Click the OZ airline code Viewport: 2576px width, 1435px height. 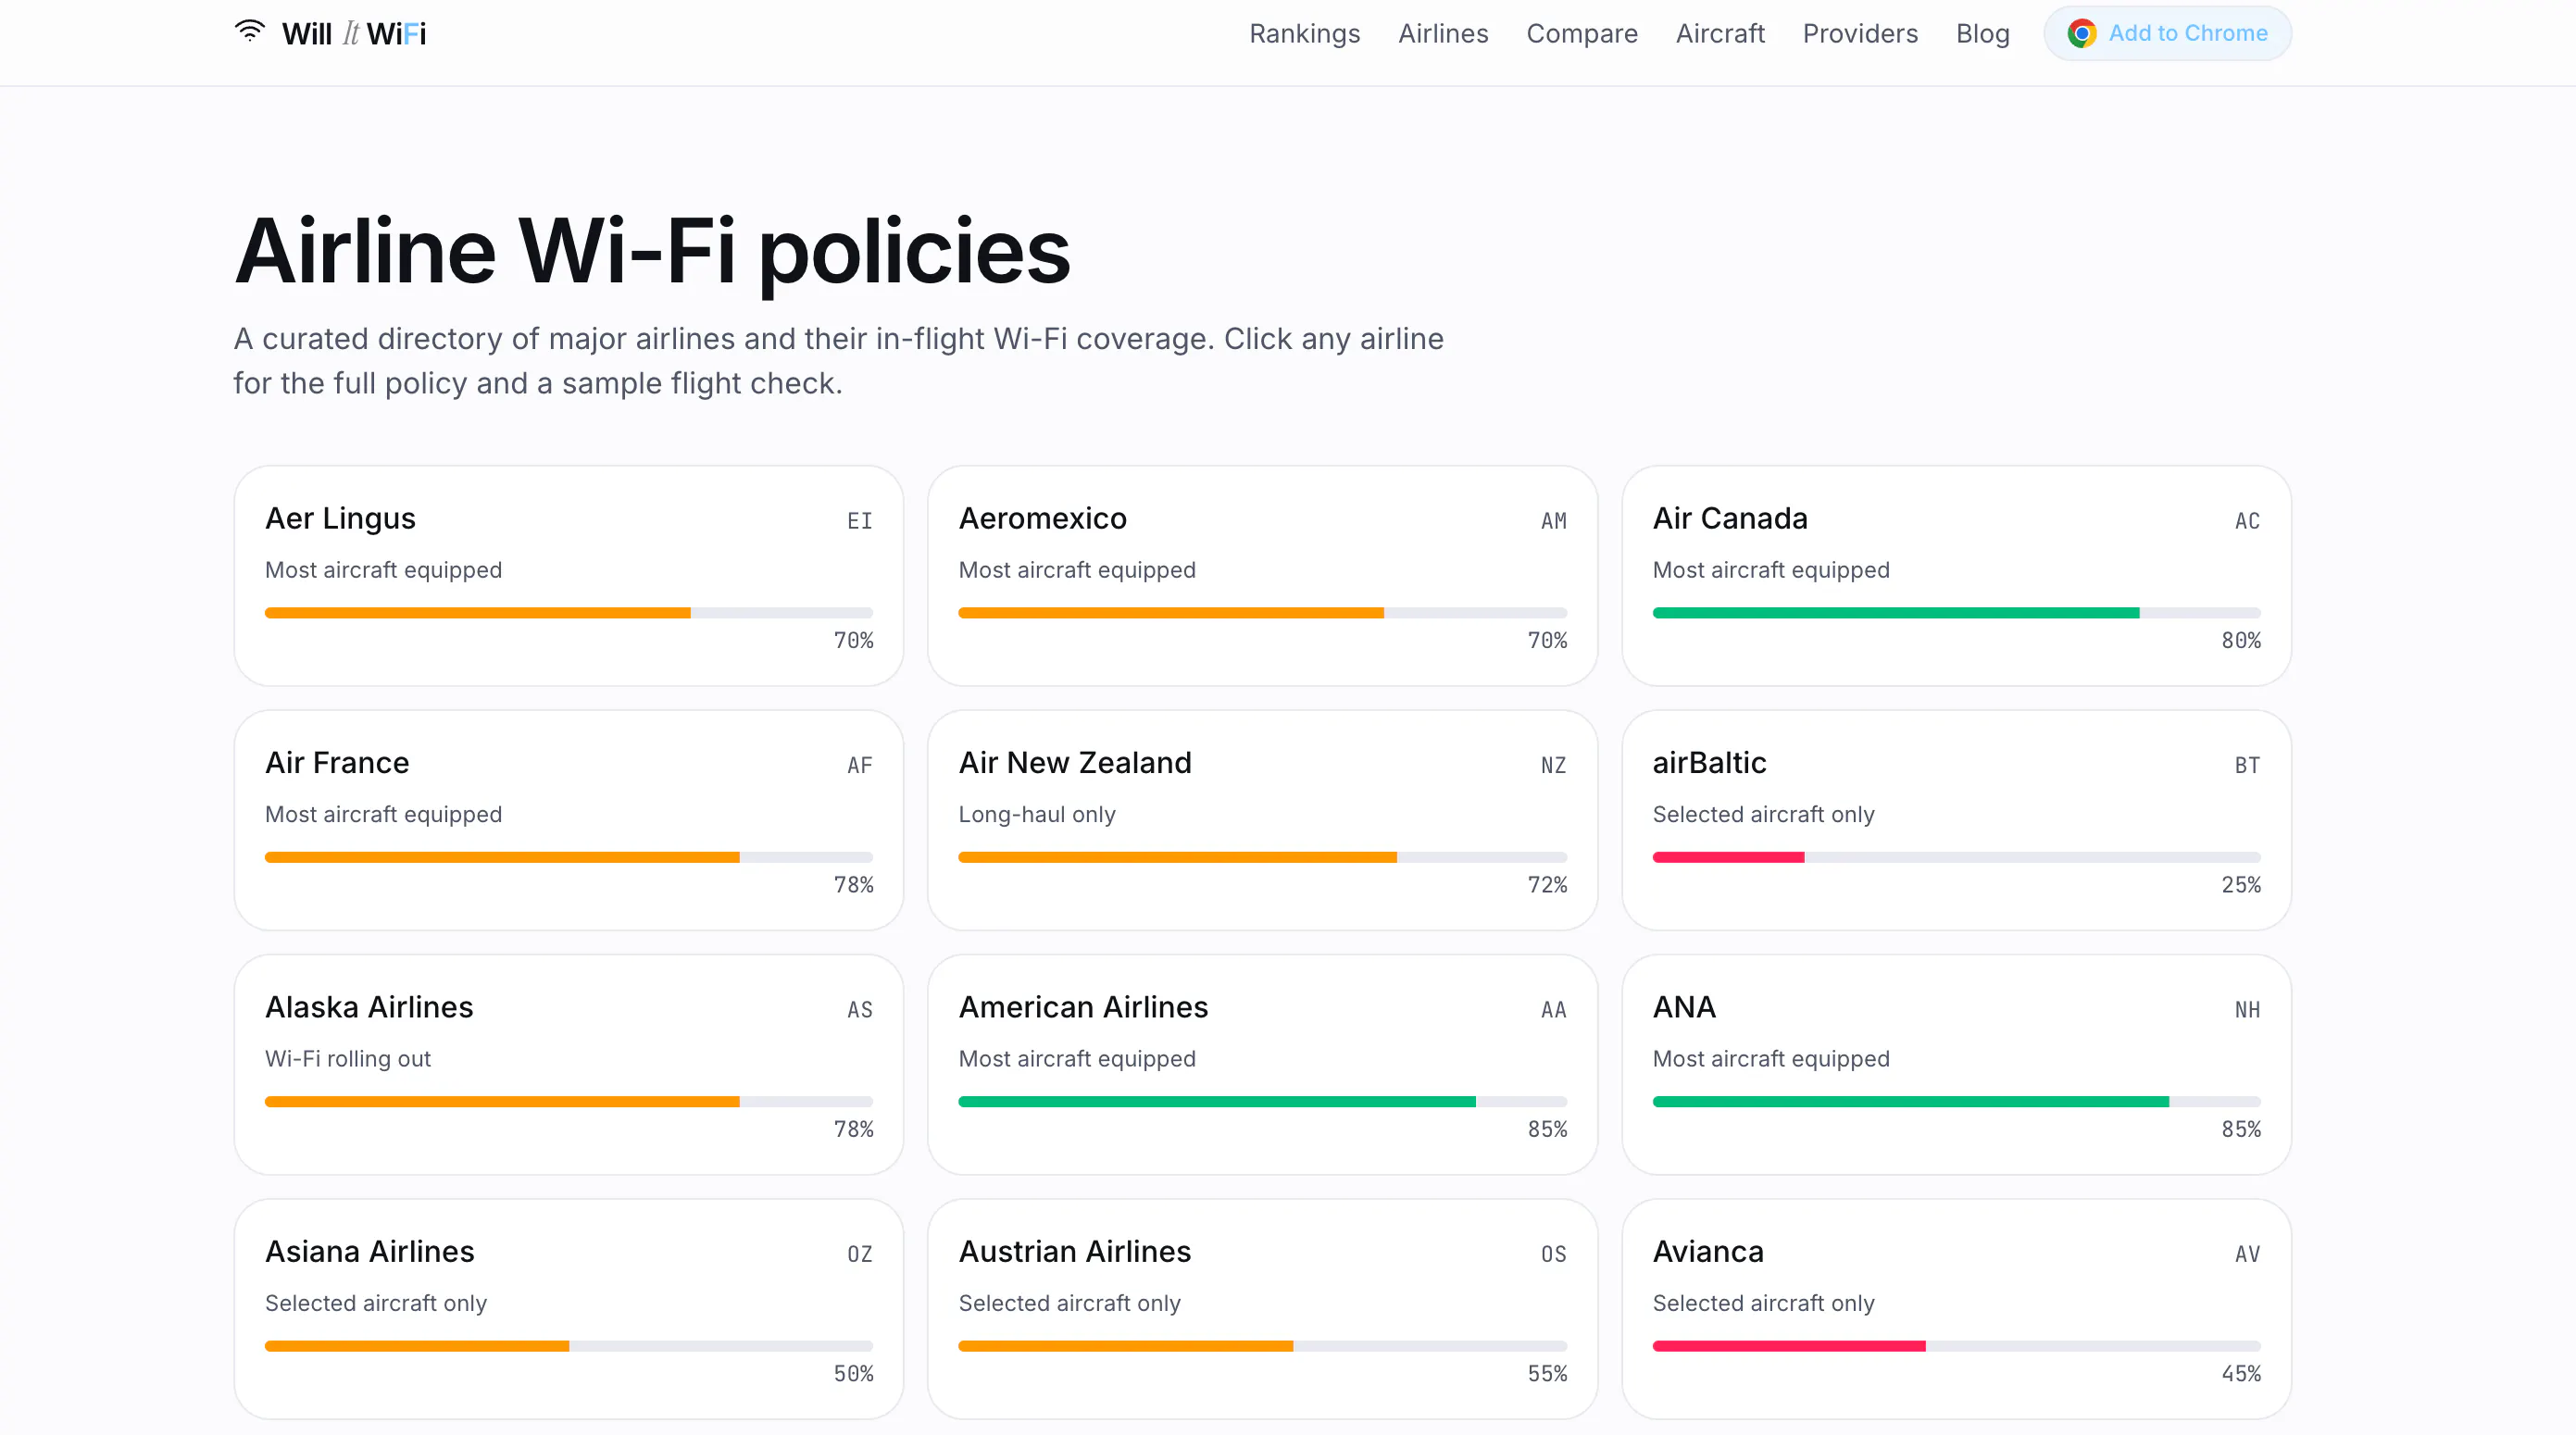pyautogui.click(x=860, y=1254)
